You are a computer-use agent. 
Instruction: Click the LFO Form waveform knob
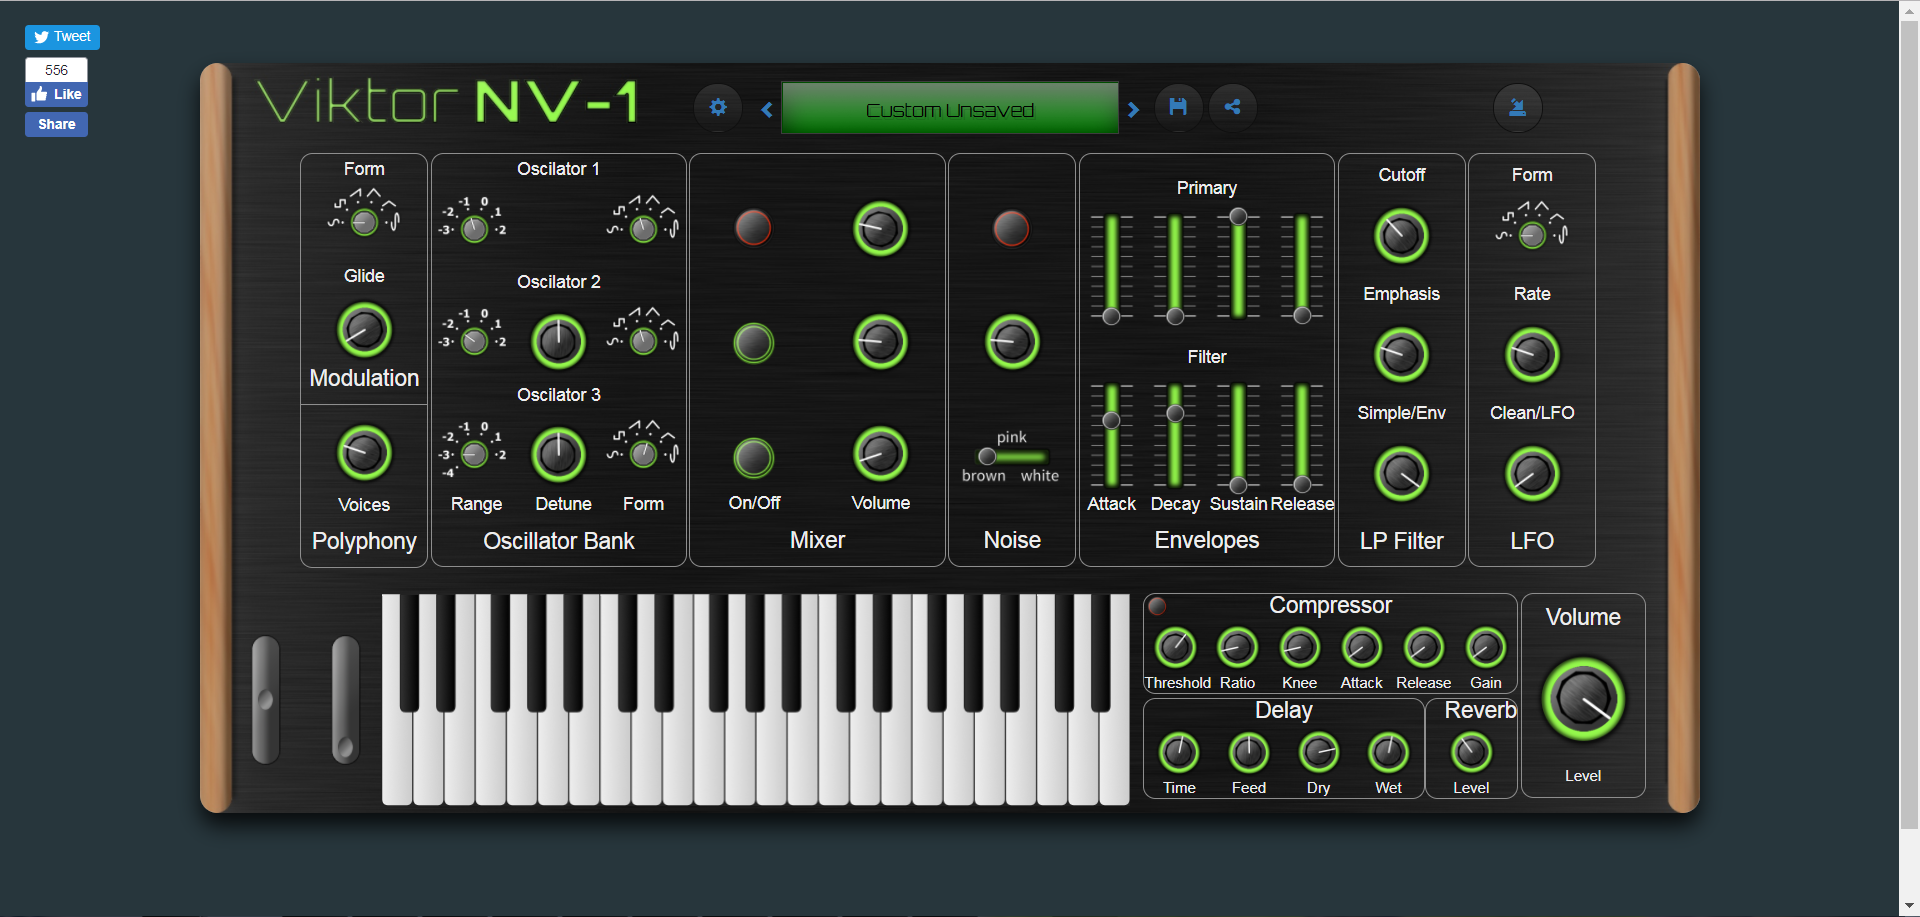point(1532,236)
